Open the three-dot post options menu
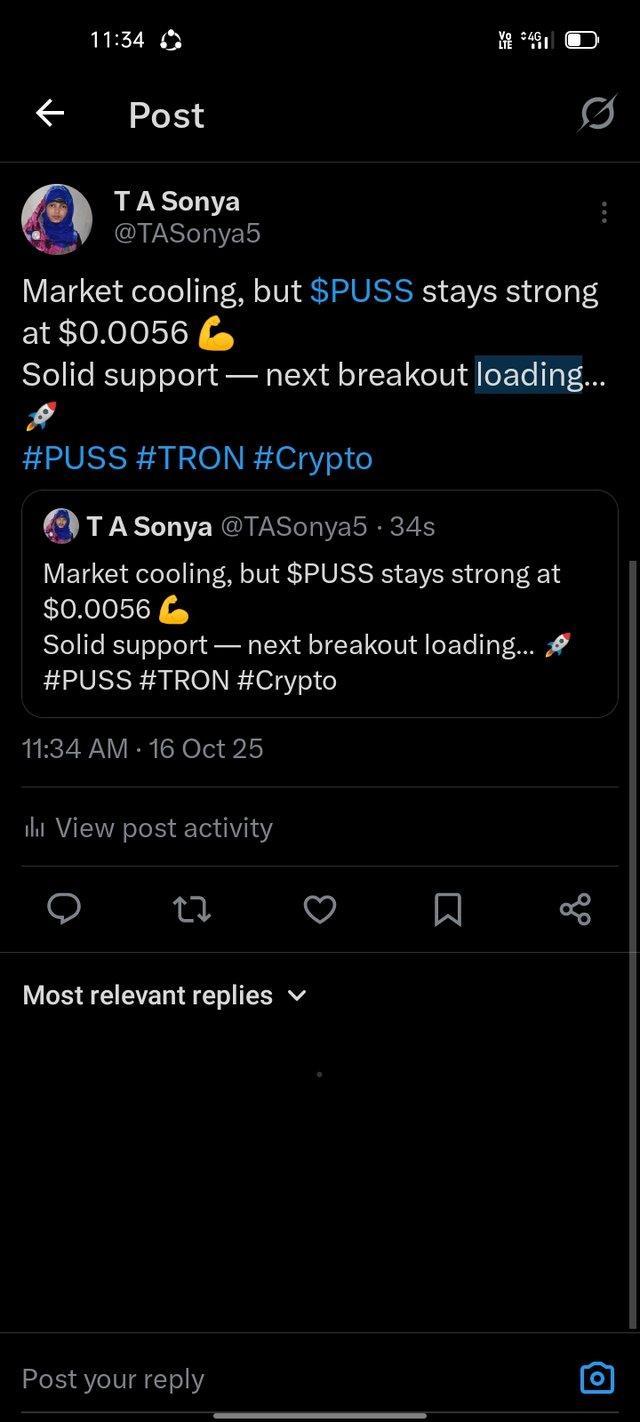640x1422 pixels. 604,213
